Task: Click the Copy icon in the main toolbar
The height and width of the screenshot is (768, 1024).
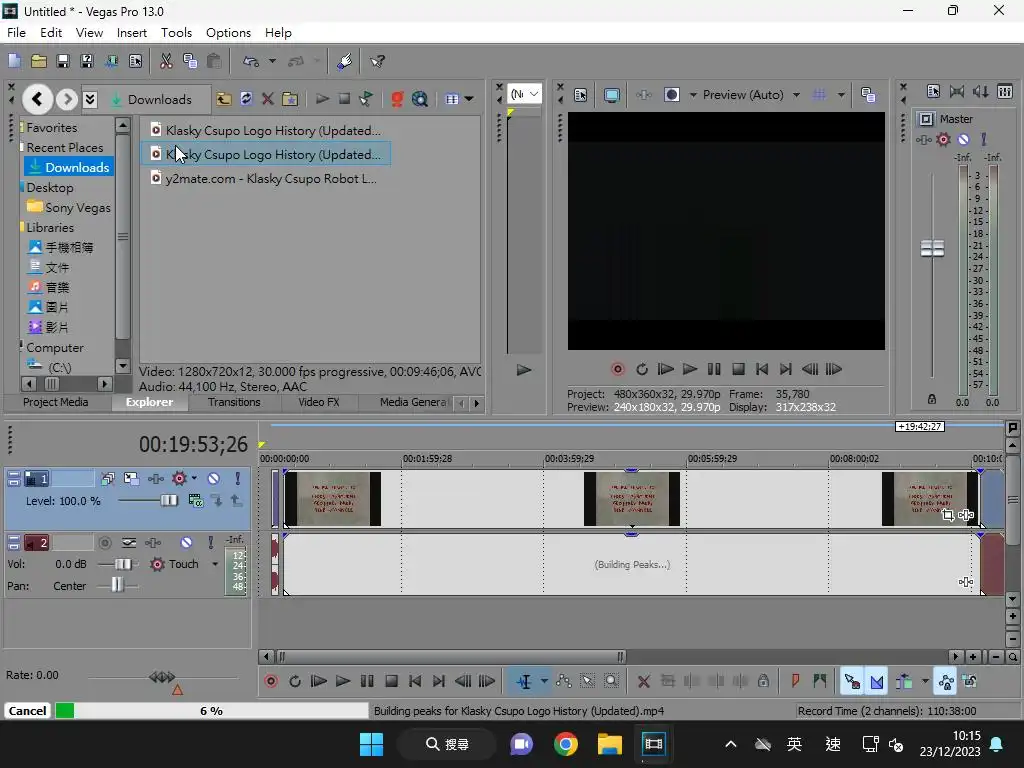Action: point(190,61)
